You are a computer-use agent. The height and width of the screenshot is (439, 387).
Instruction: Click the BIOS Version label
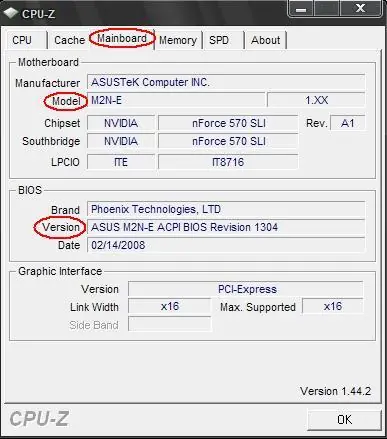(x=61, y=227)
